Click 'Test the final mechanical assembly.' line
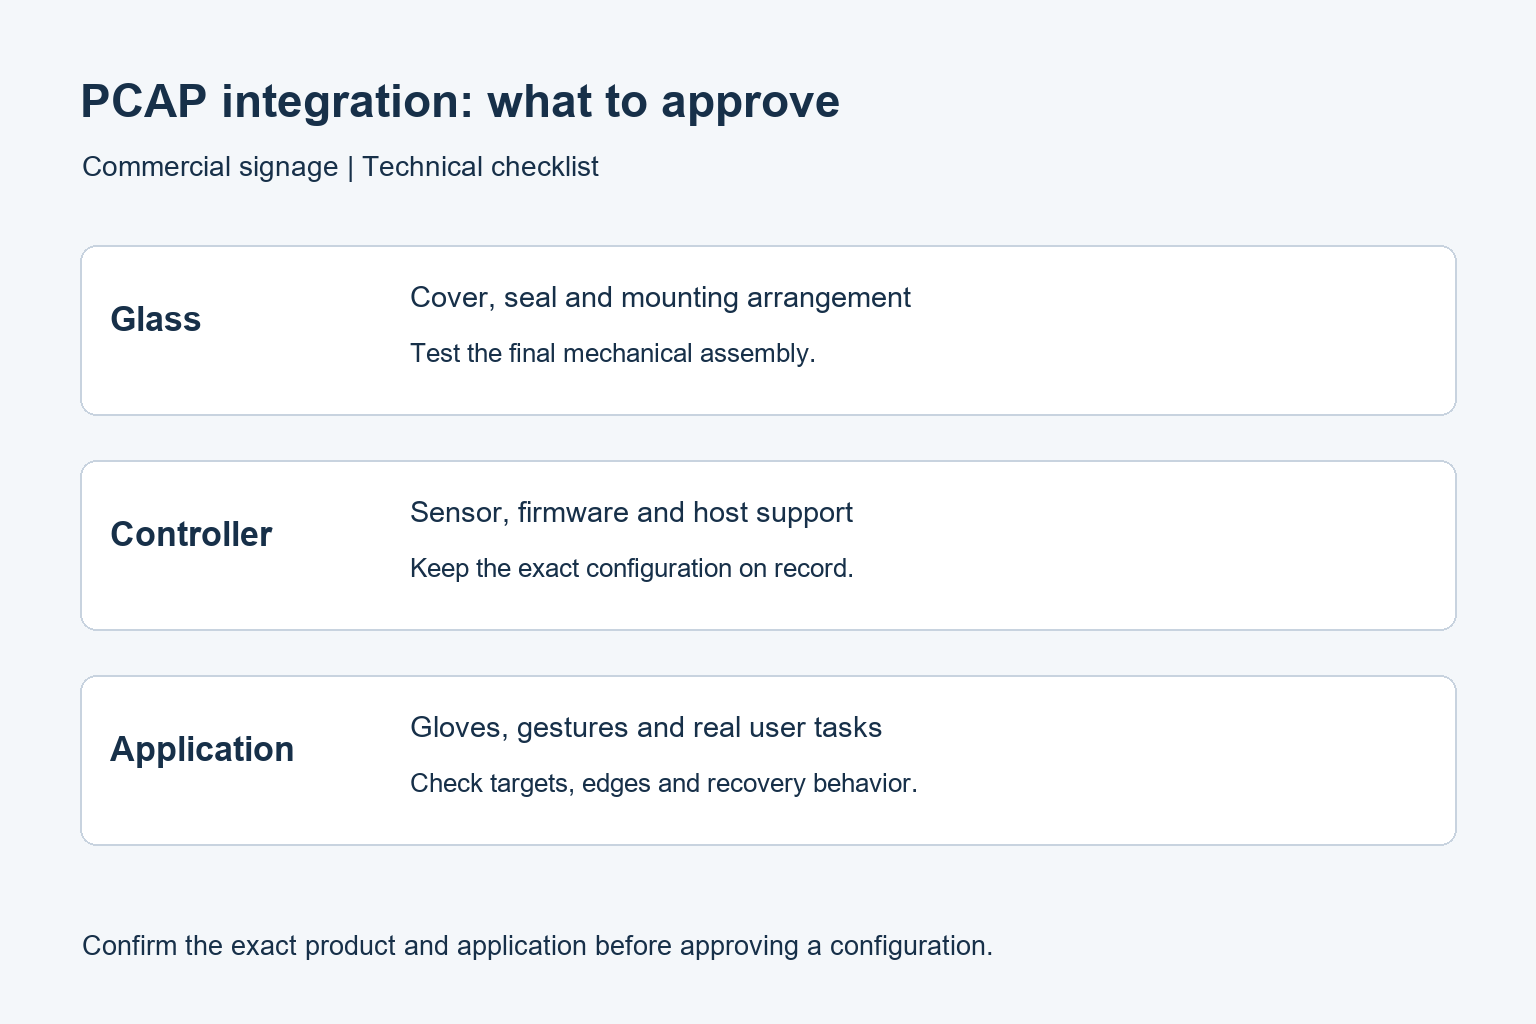 (x=613, y=353)
